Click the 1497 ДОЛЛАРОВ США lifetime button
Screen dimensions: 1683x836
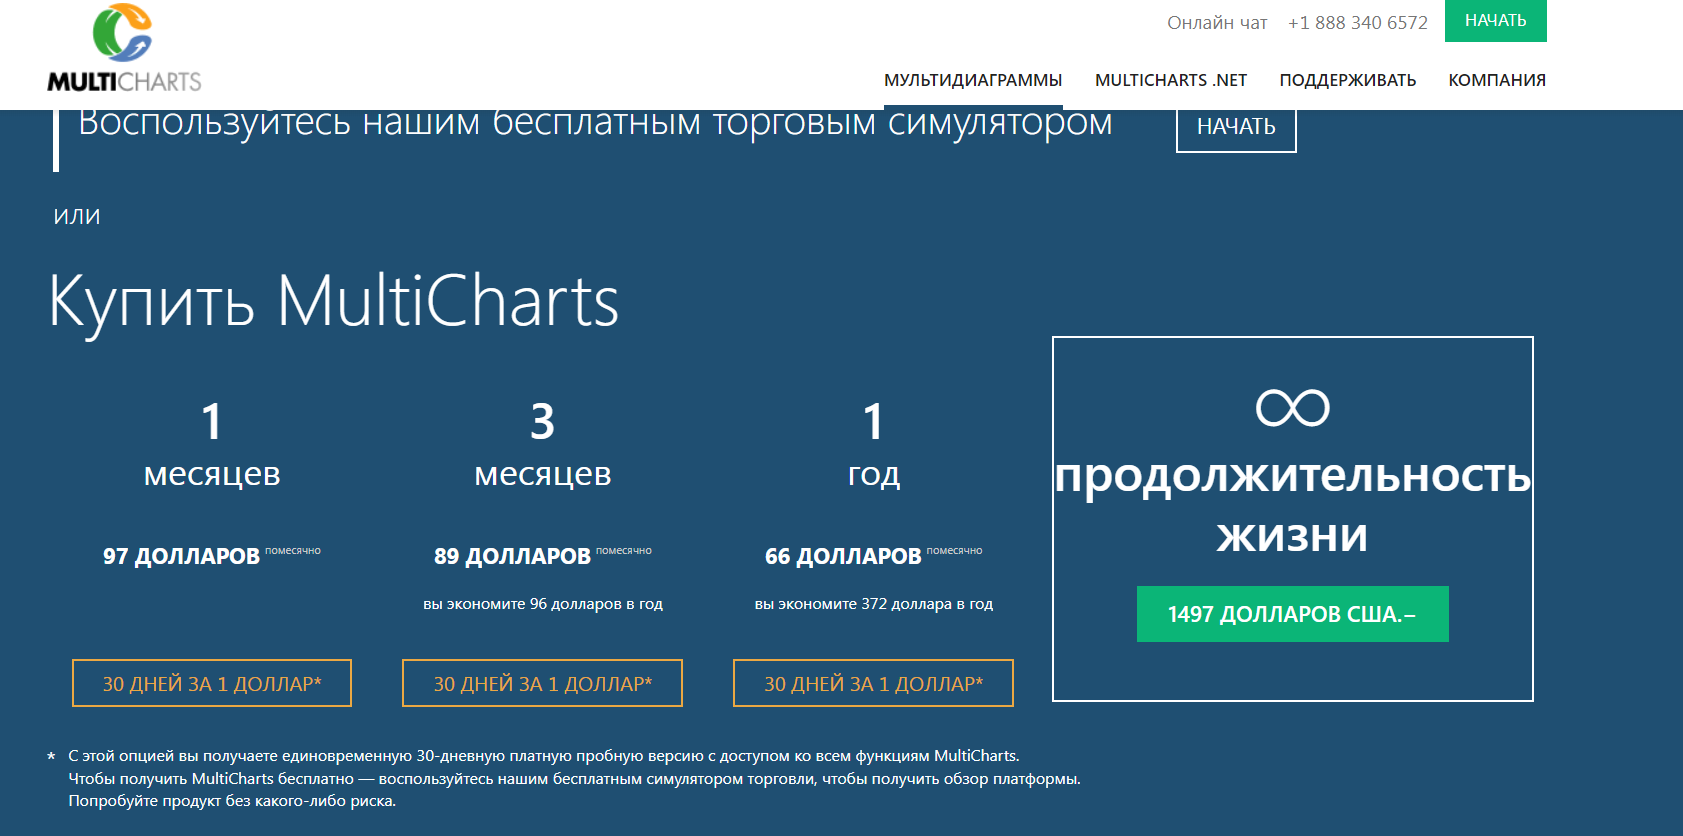point(1292,614)
